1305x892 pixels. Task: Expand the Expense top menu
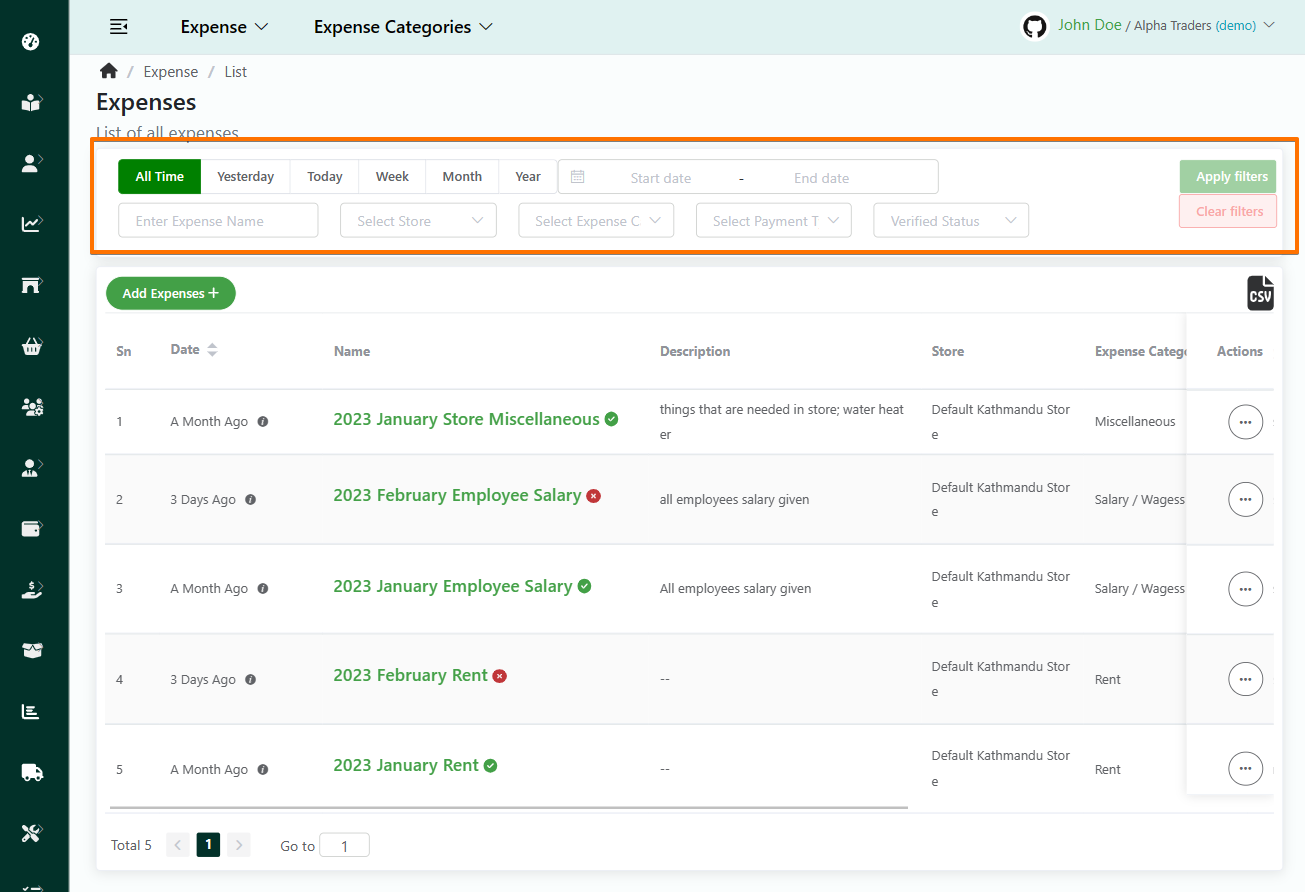224,27
